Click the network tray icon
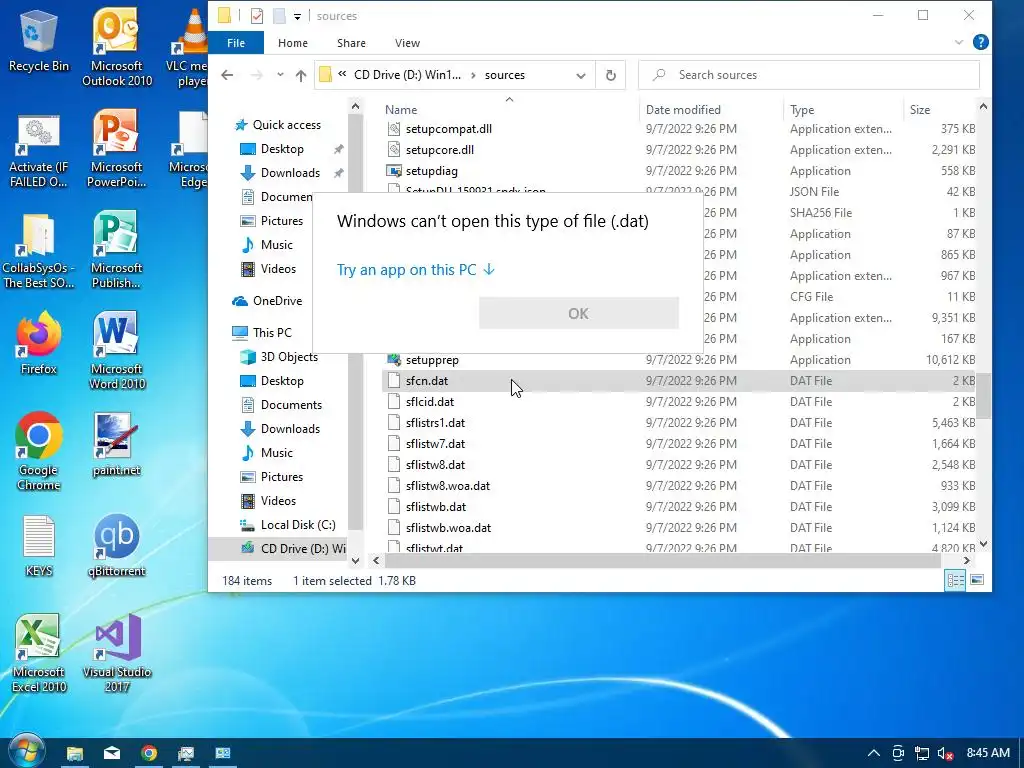The width and height of the screenshot is (1024, 768). [x=921, y=754]
